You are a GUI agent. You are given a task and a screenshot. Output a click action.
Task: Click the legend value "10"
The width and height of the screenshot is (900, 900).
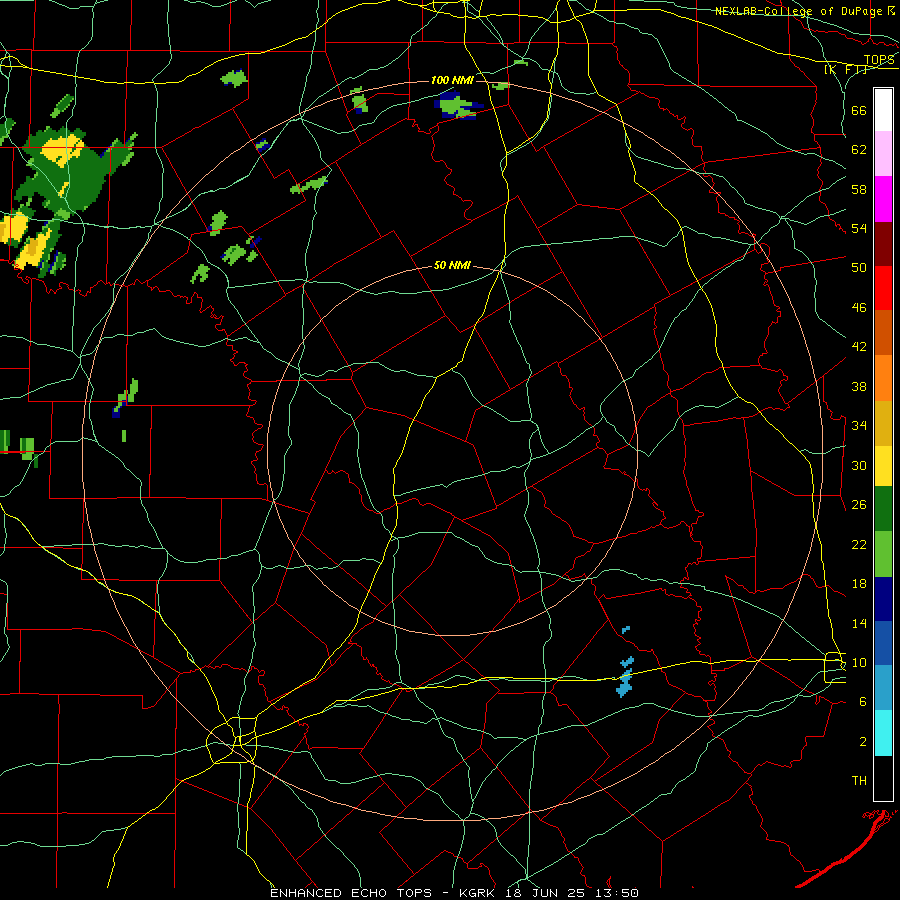tap(859, 662)
